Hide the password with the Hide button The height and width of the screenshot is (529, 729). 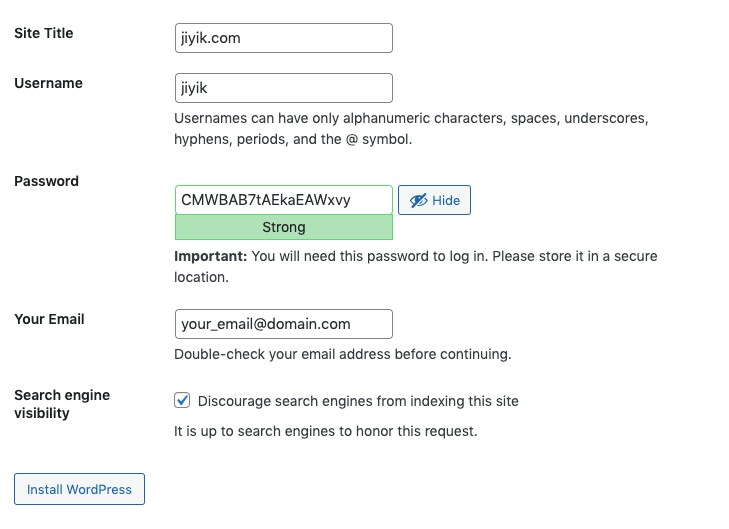[434, 200]
